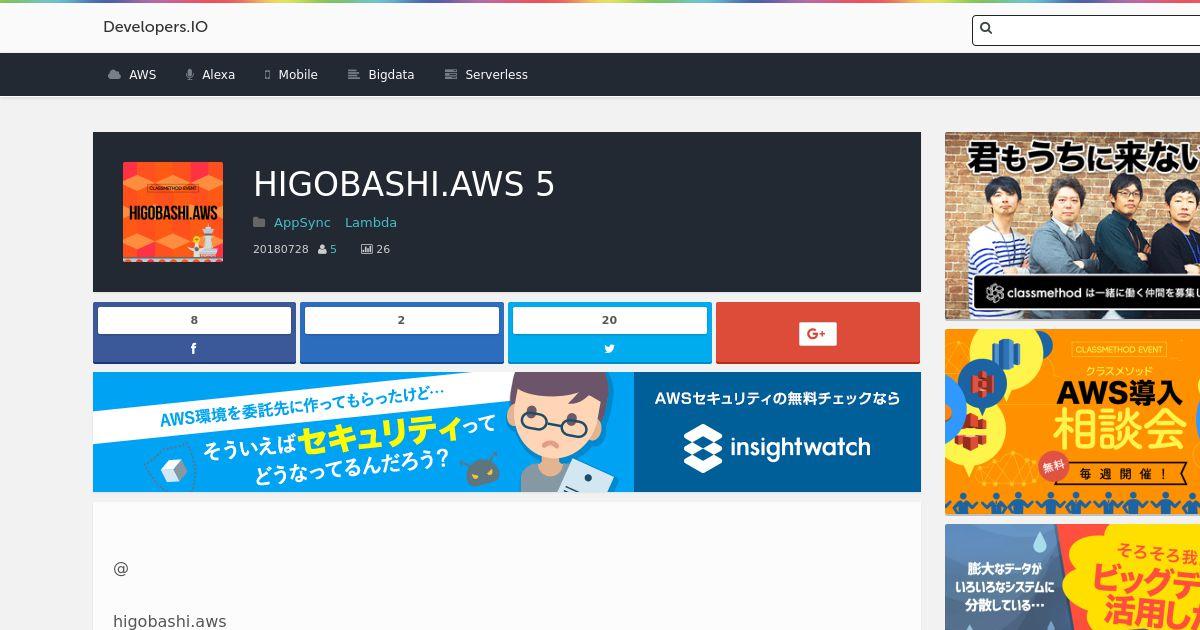Open the Bigdata menu item
The width and height of the screenshot is (1200, 630).
click(x=381, y=75)
